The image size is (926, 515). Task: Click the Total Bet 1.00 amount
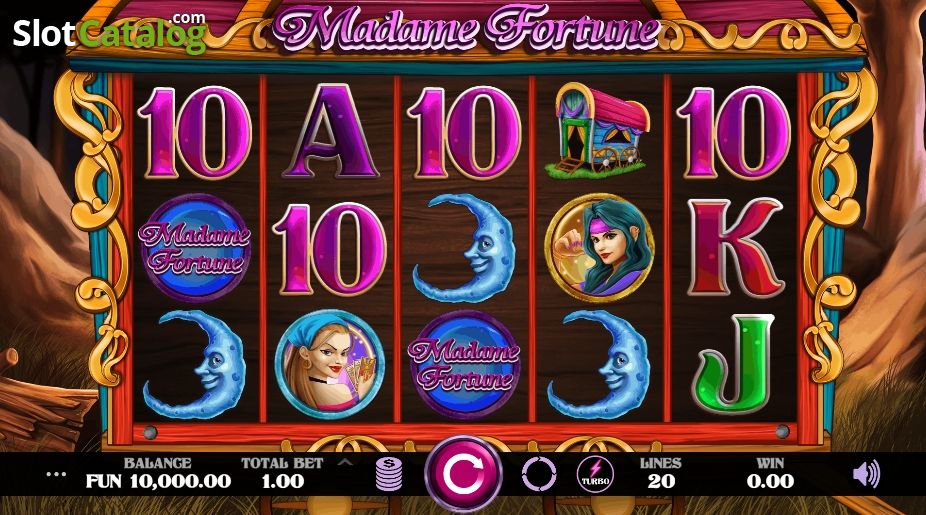click(282, 481)
